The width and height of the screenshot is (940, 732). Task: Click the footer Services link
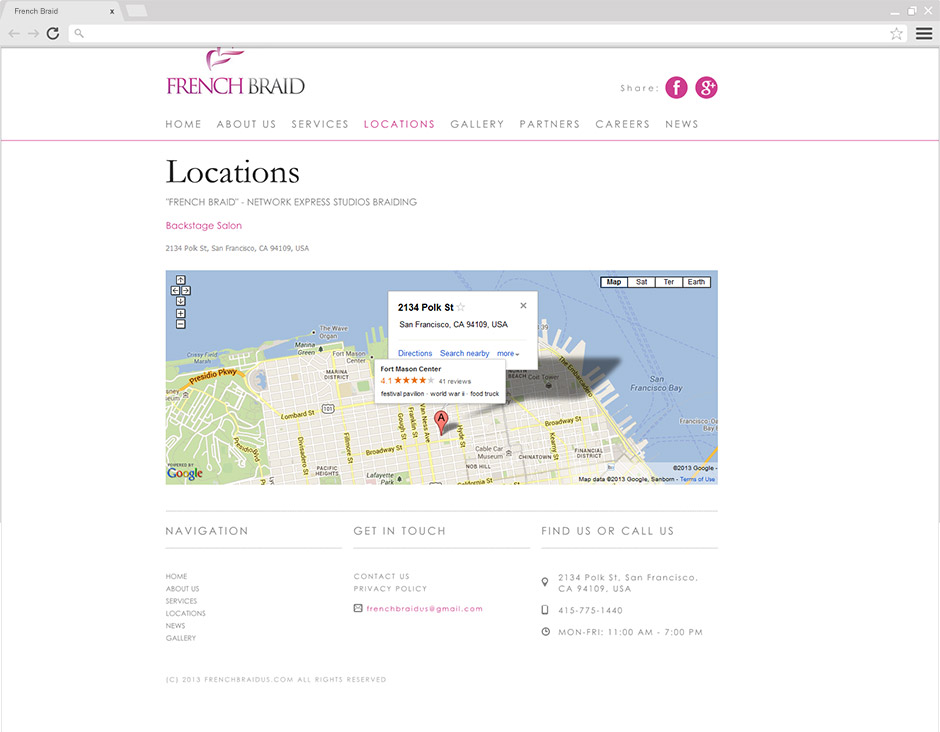coord(182,601)
